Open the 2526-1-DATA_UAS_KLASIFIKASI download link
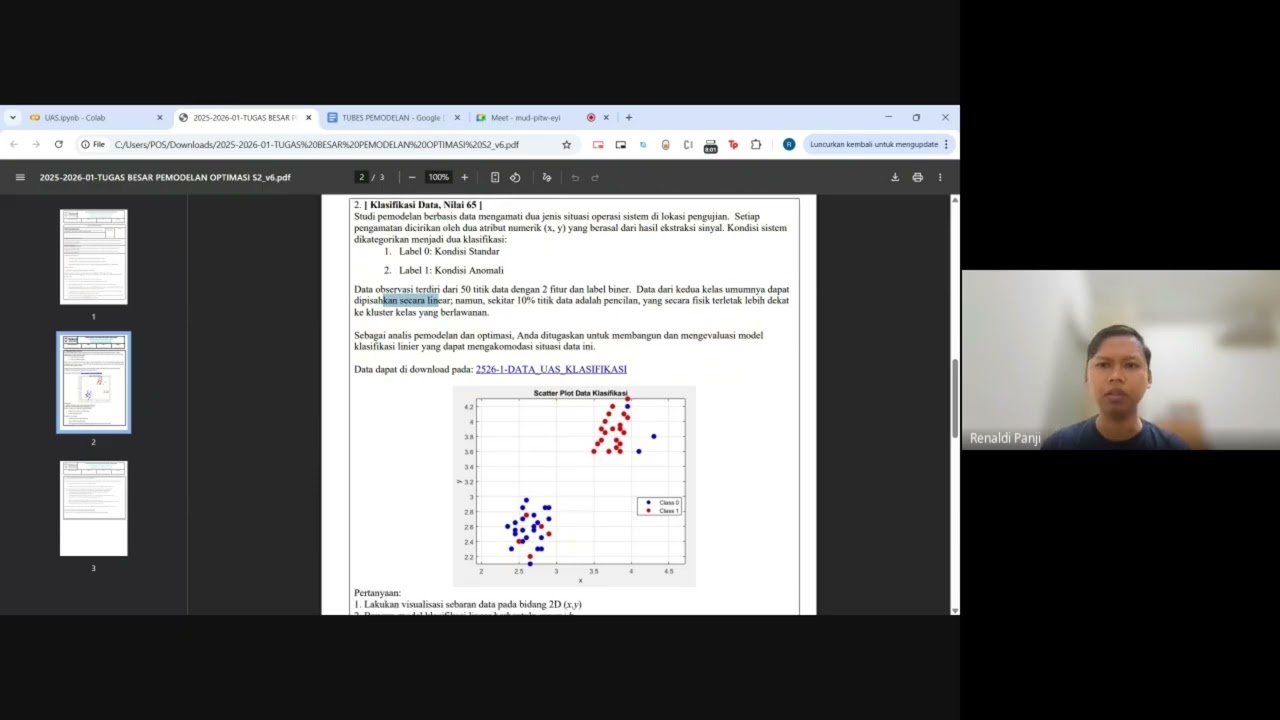 [551, 369]
